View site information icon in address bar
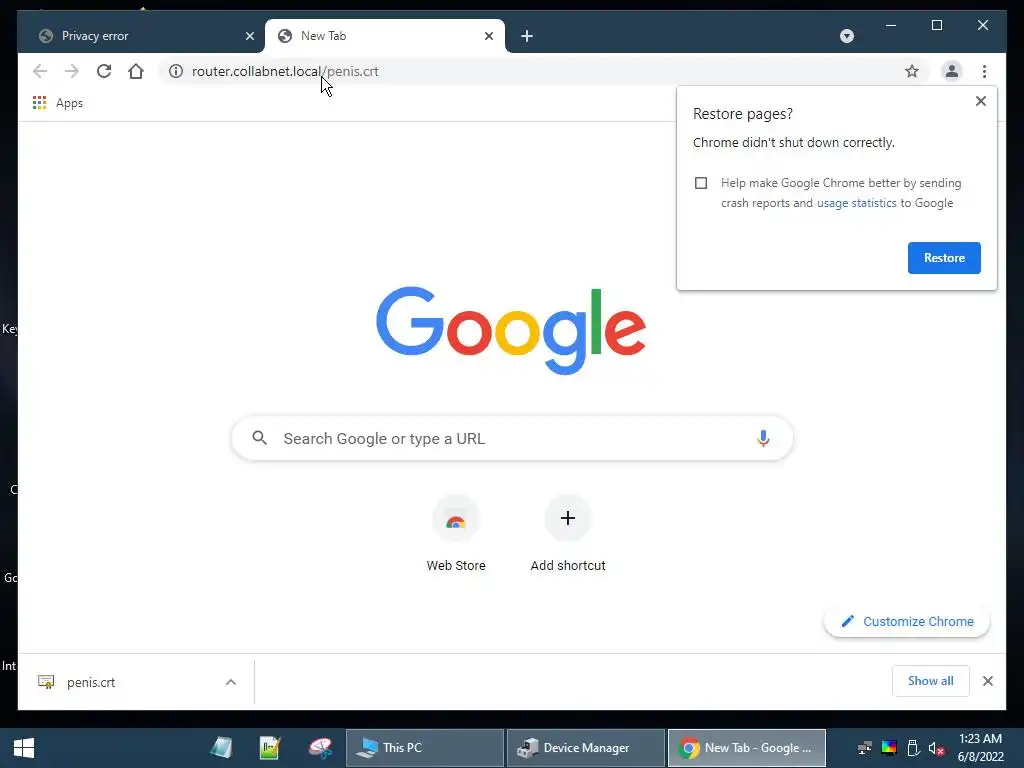Viewport: 1024px width, 768px height. (176, 71)
